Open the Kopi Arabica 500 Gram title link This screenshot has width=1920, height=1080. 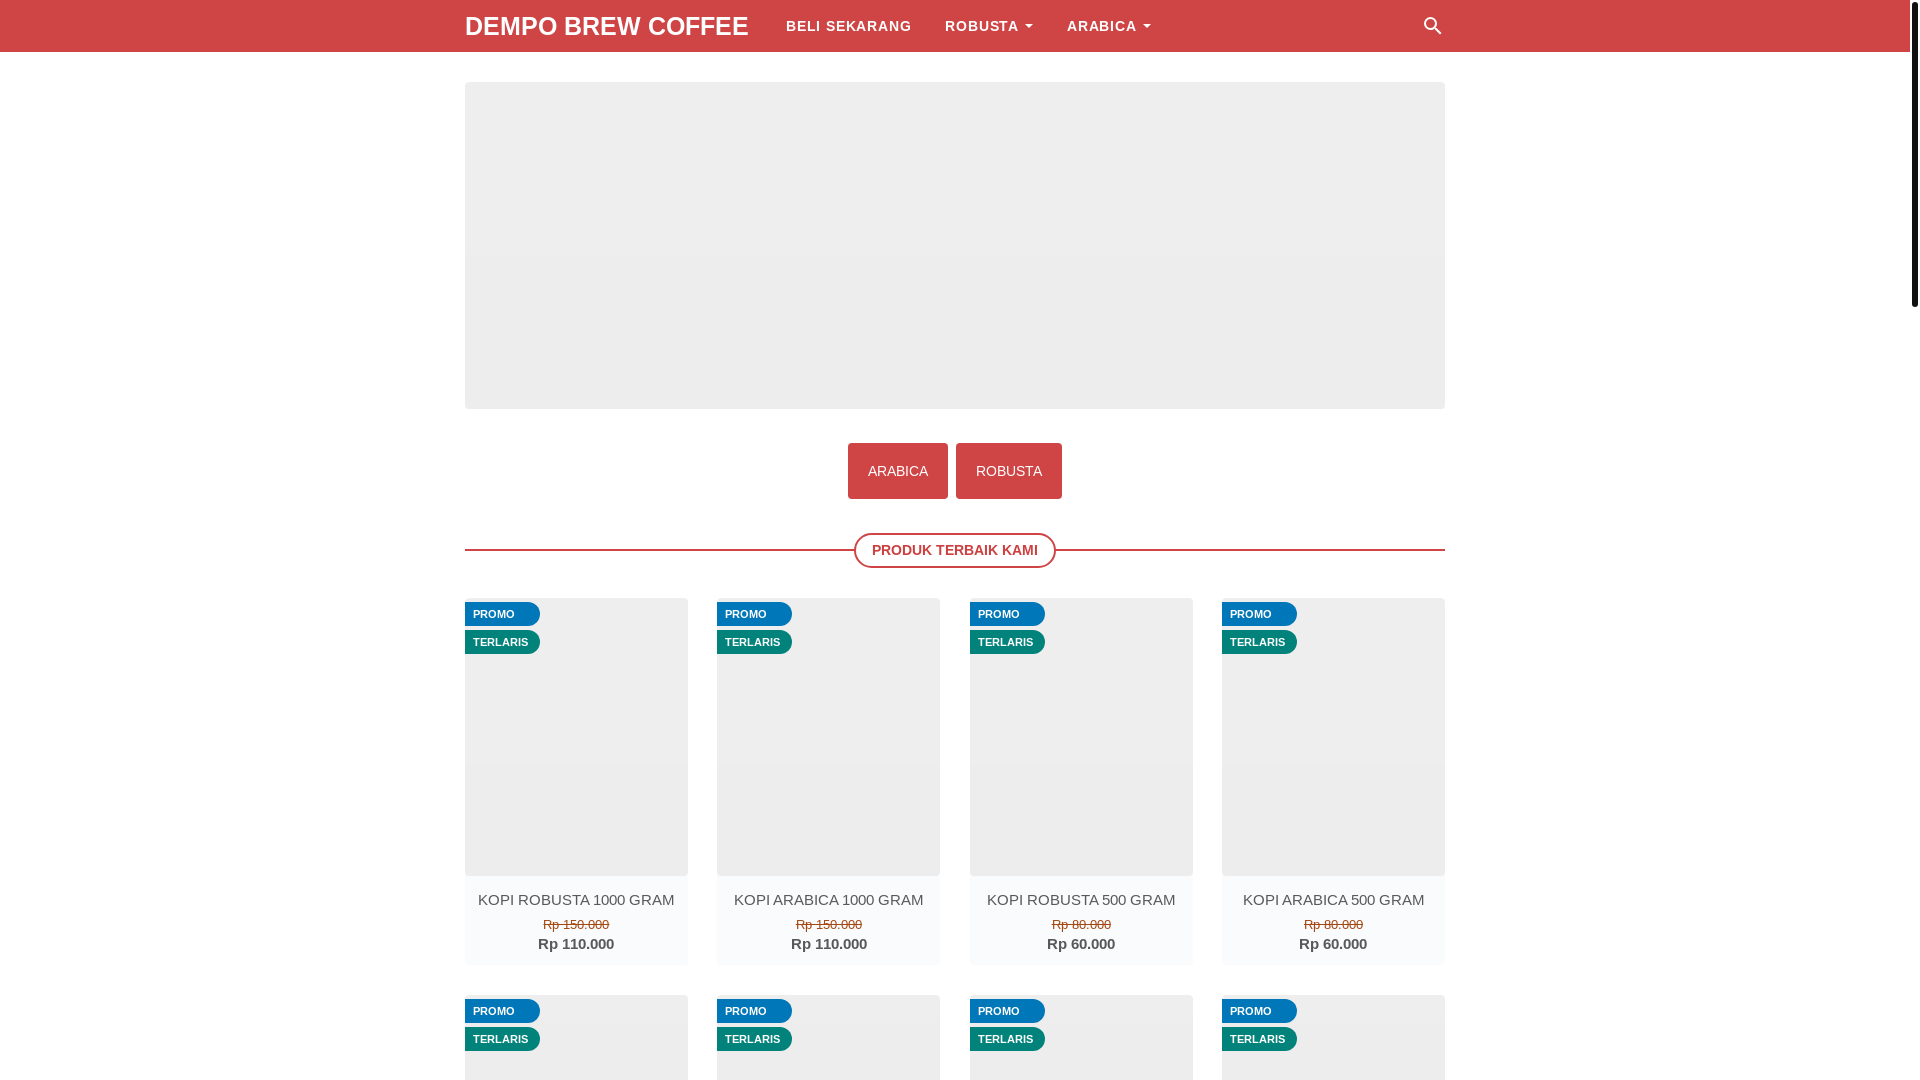click(1333, 900)
